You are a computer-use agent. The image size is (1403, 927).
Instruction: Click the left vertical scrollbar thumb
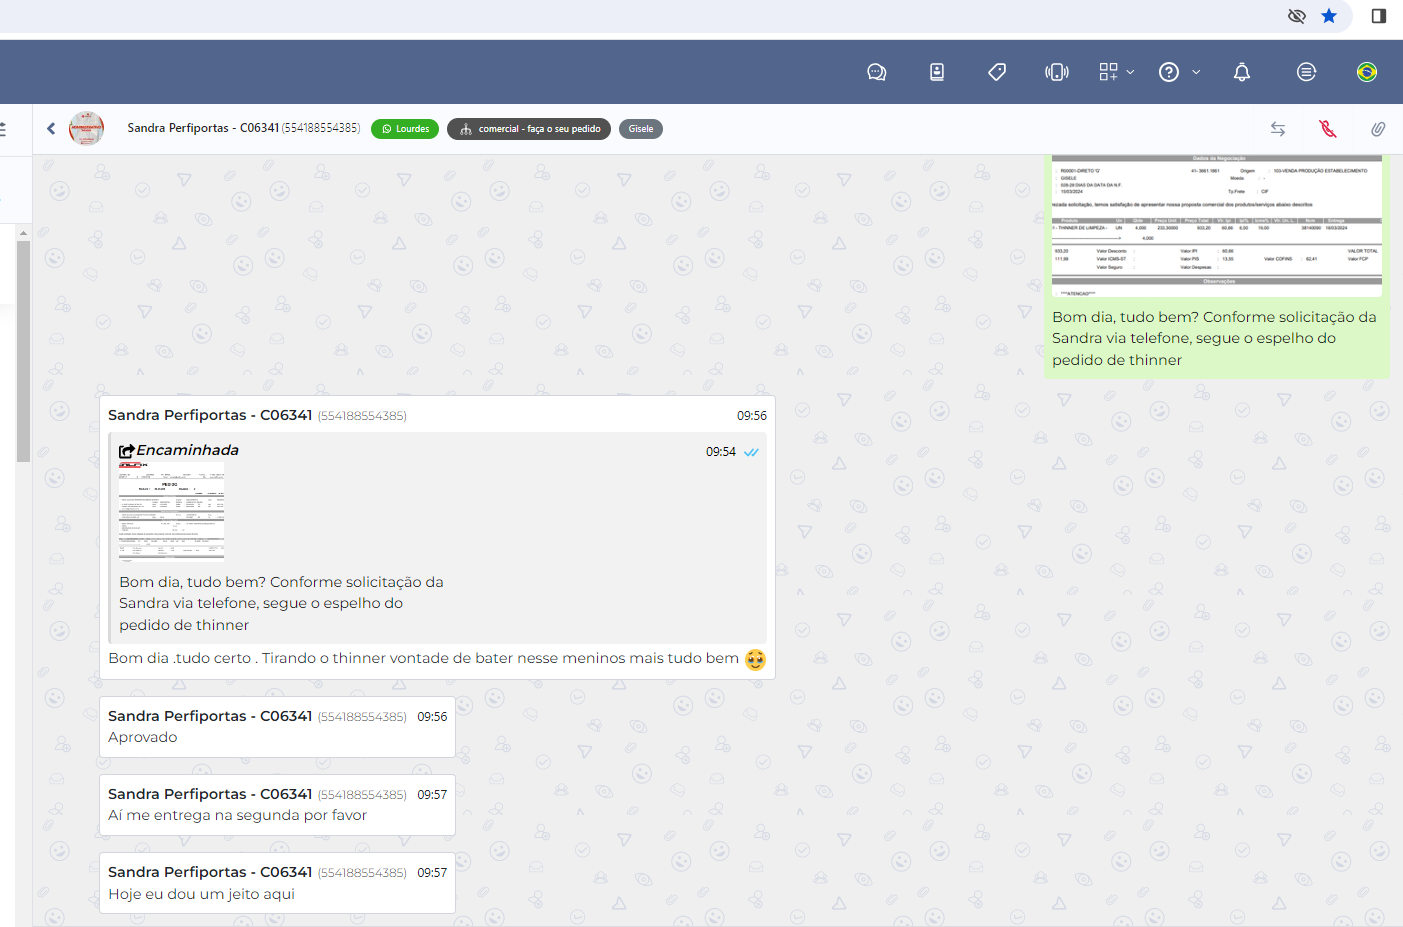click(x=23, y=350)
